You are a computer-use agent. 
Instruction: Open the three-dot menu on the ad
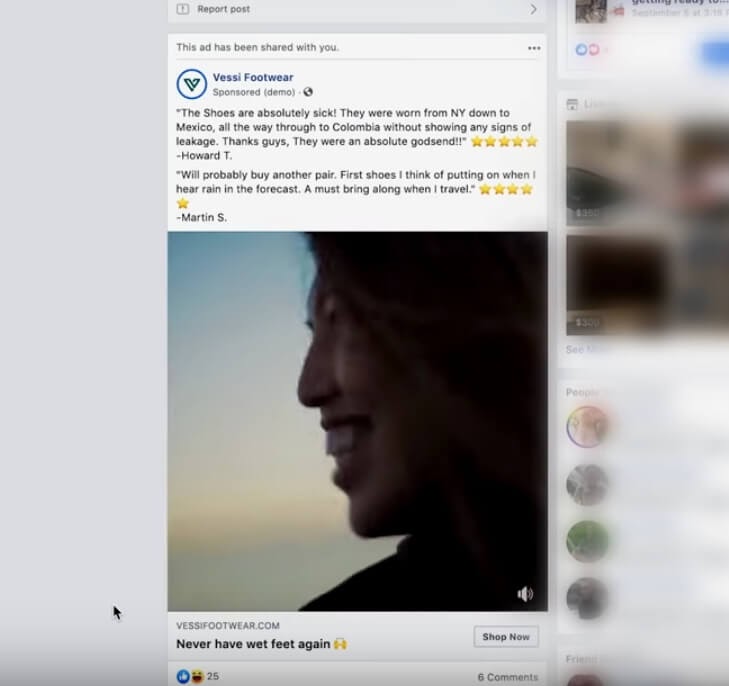point(534,48)
